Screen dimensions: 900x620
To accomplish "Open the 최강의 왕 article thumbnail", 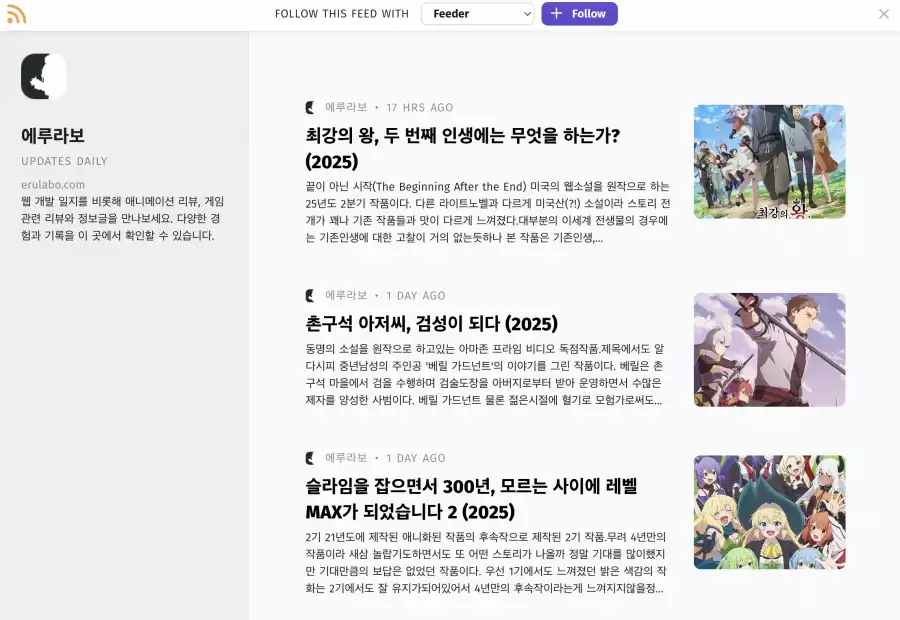I will click(769, 162).
